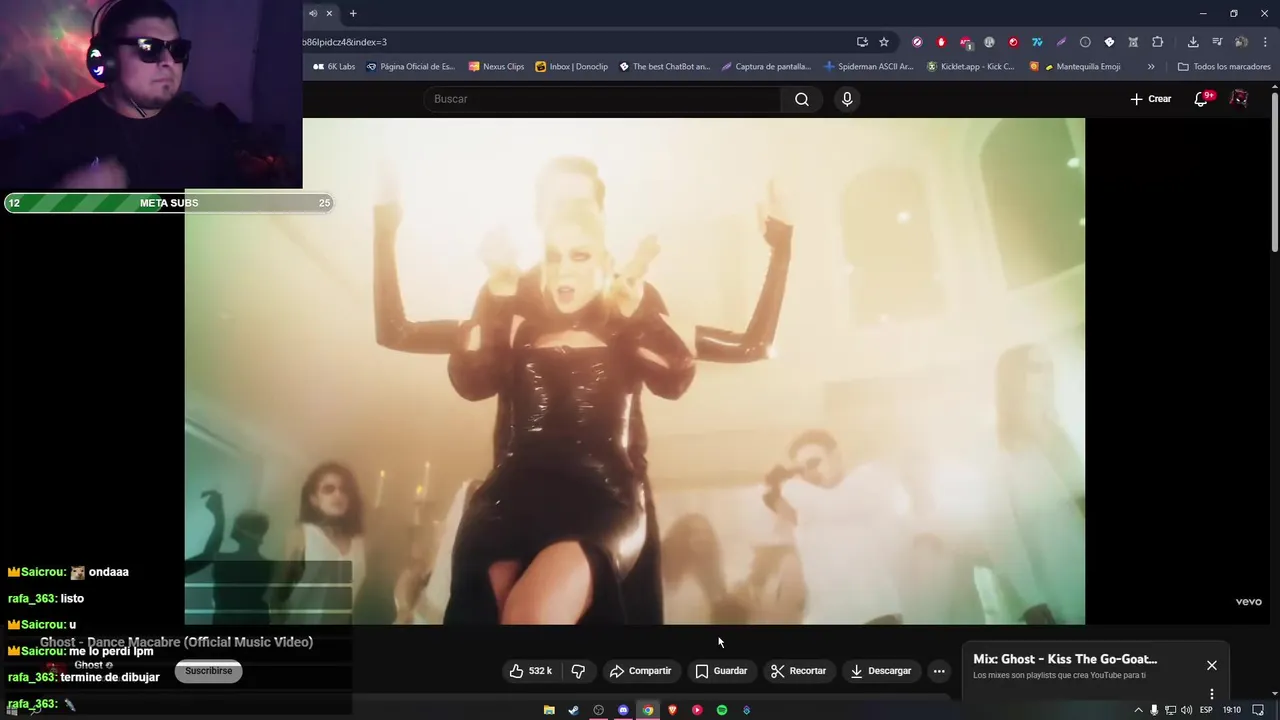Open Chrome three-dot menu
This screenshot has width=1280, height=720.
1265,42
